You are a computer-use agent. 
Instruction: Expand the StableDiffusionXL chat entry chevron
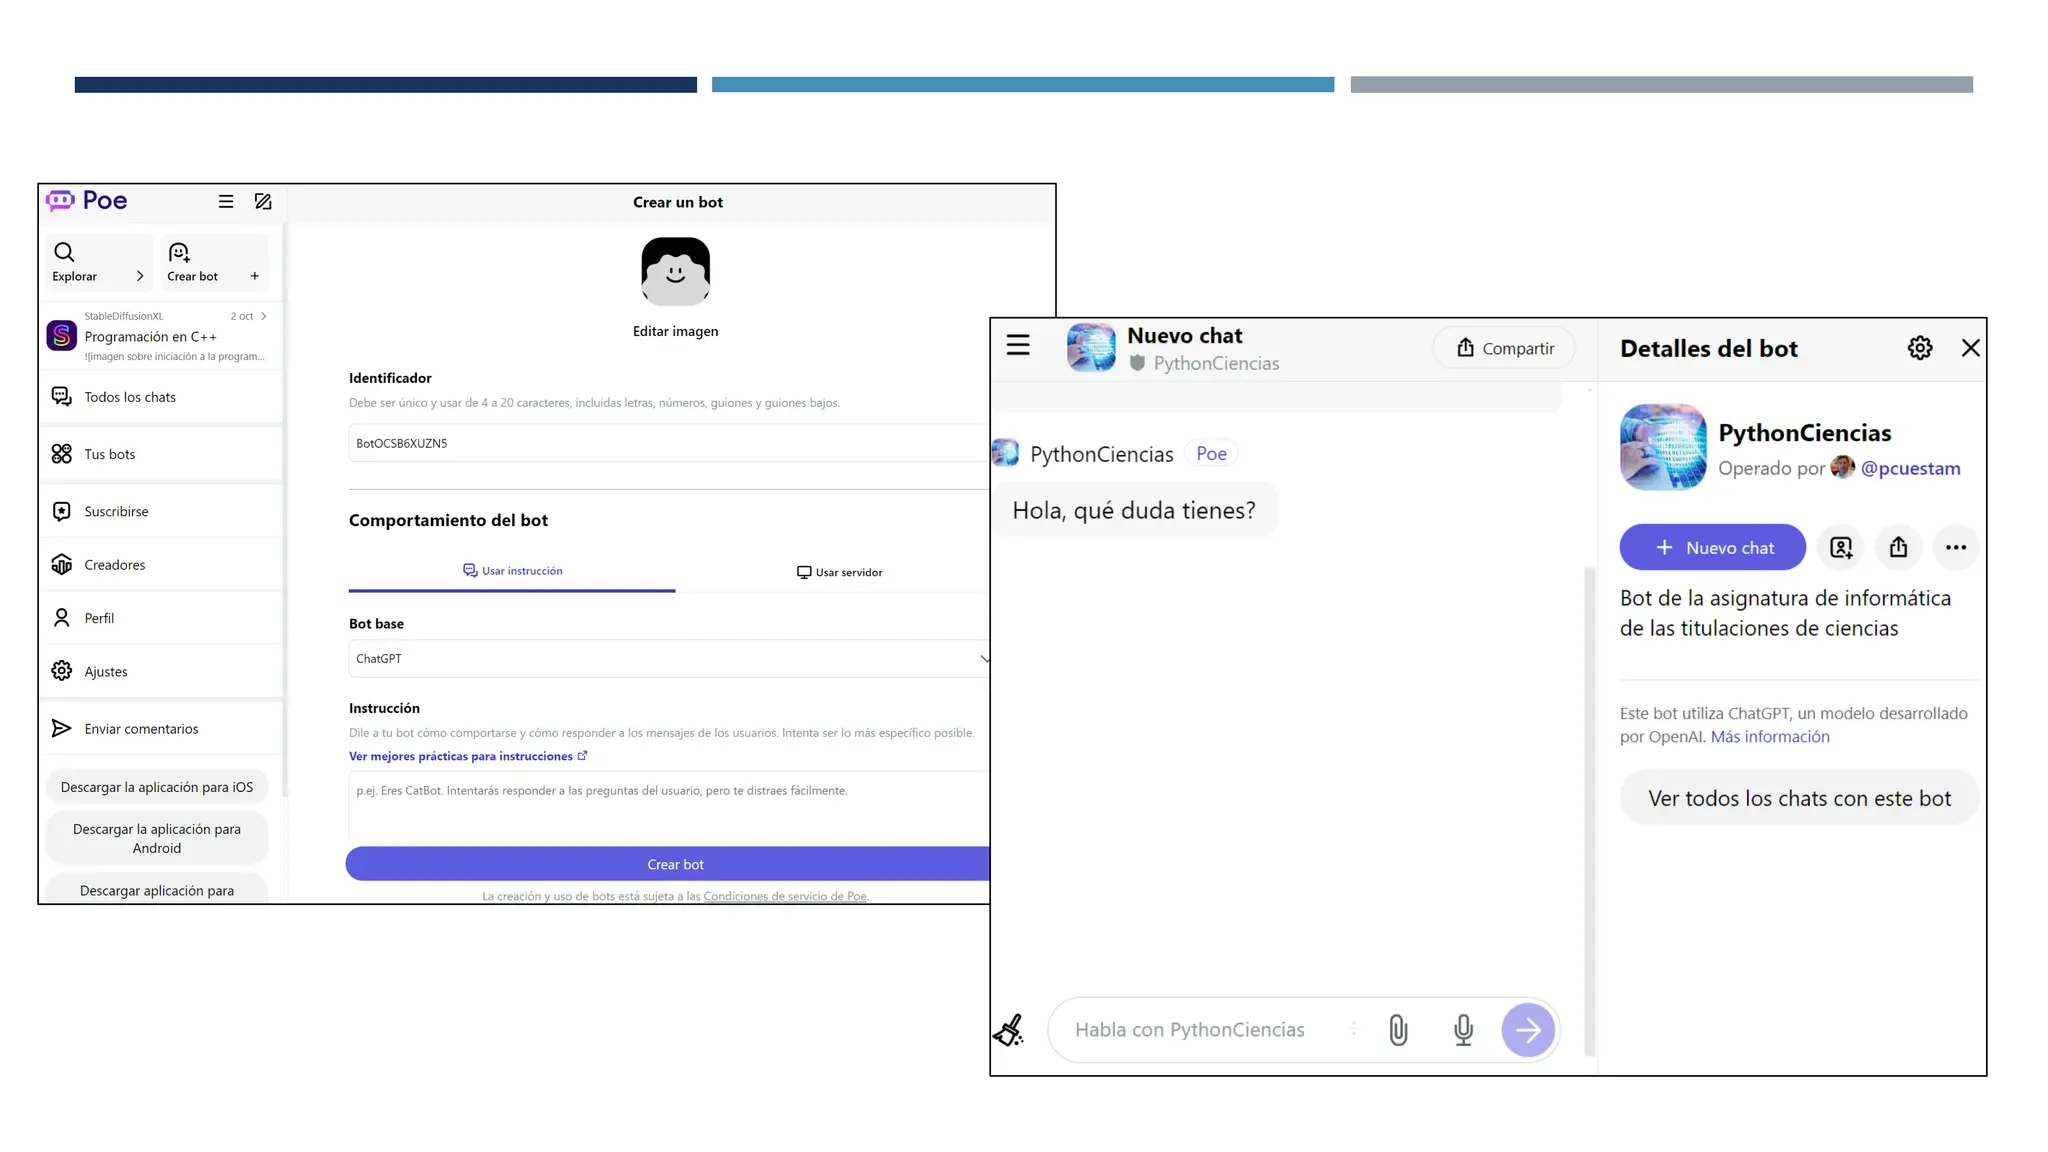point(264,316)
